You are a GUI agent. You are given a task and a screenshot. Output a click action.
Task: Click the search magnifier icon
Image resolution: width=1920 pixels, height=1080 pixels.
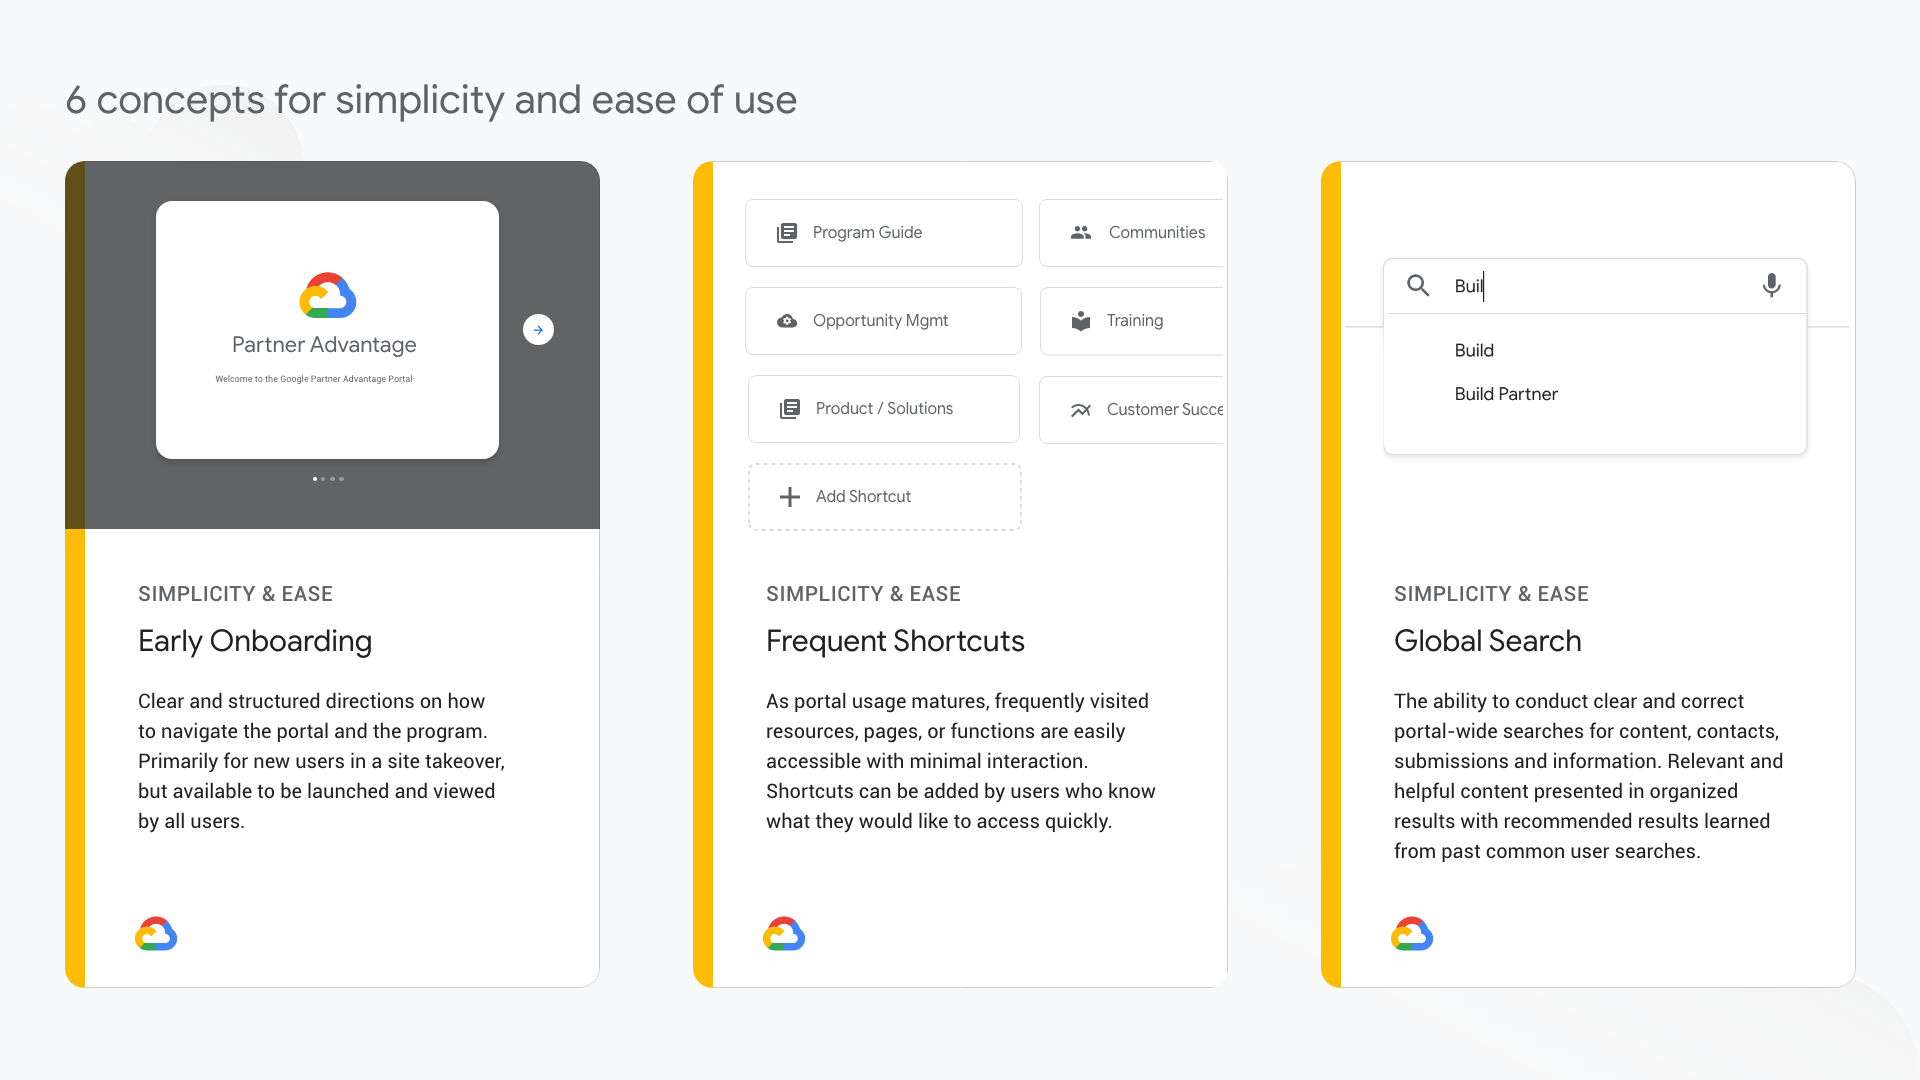1418,286
